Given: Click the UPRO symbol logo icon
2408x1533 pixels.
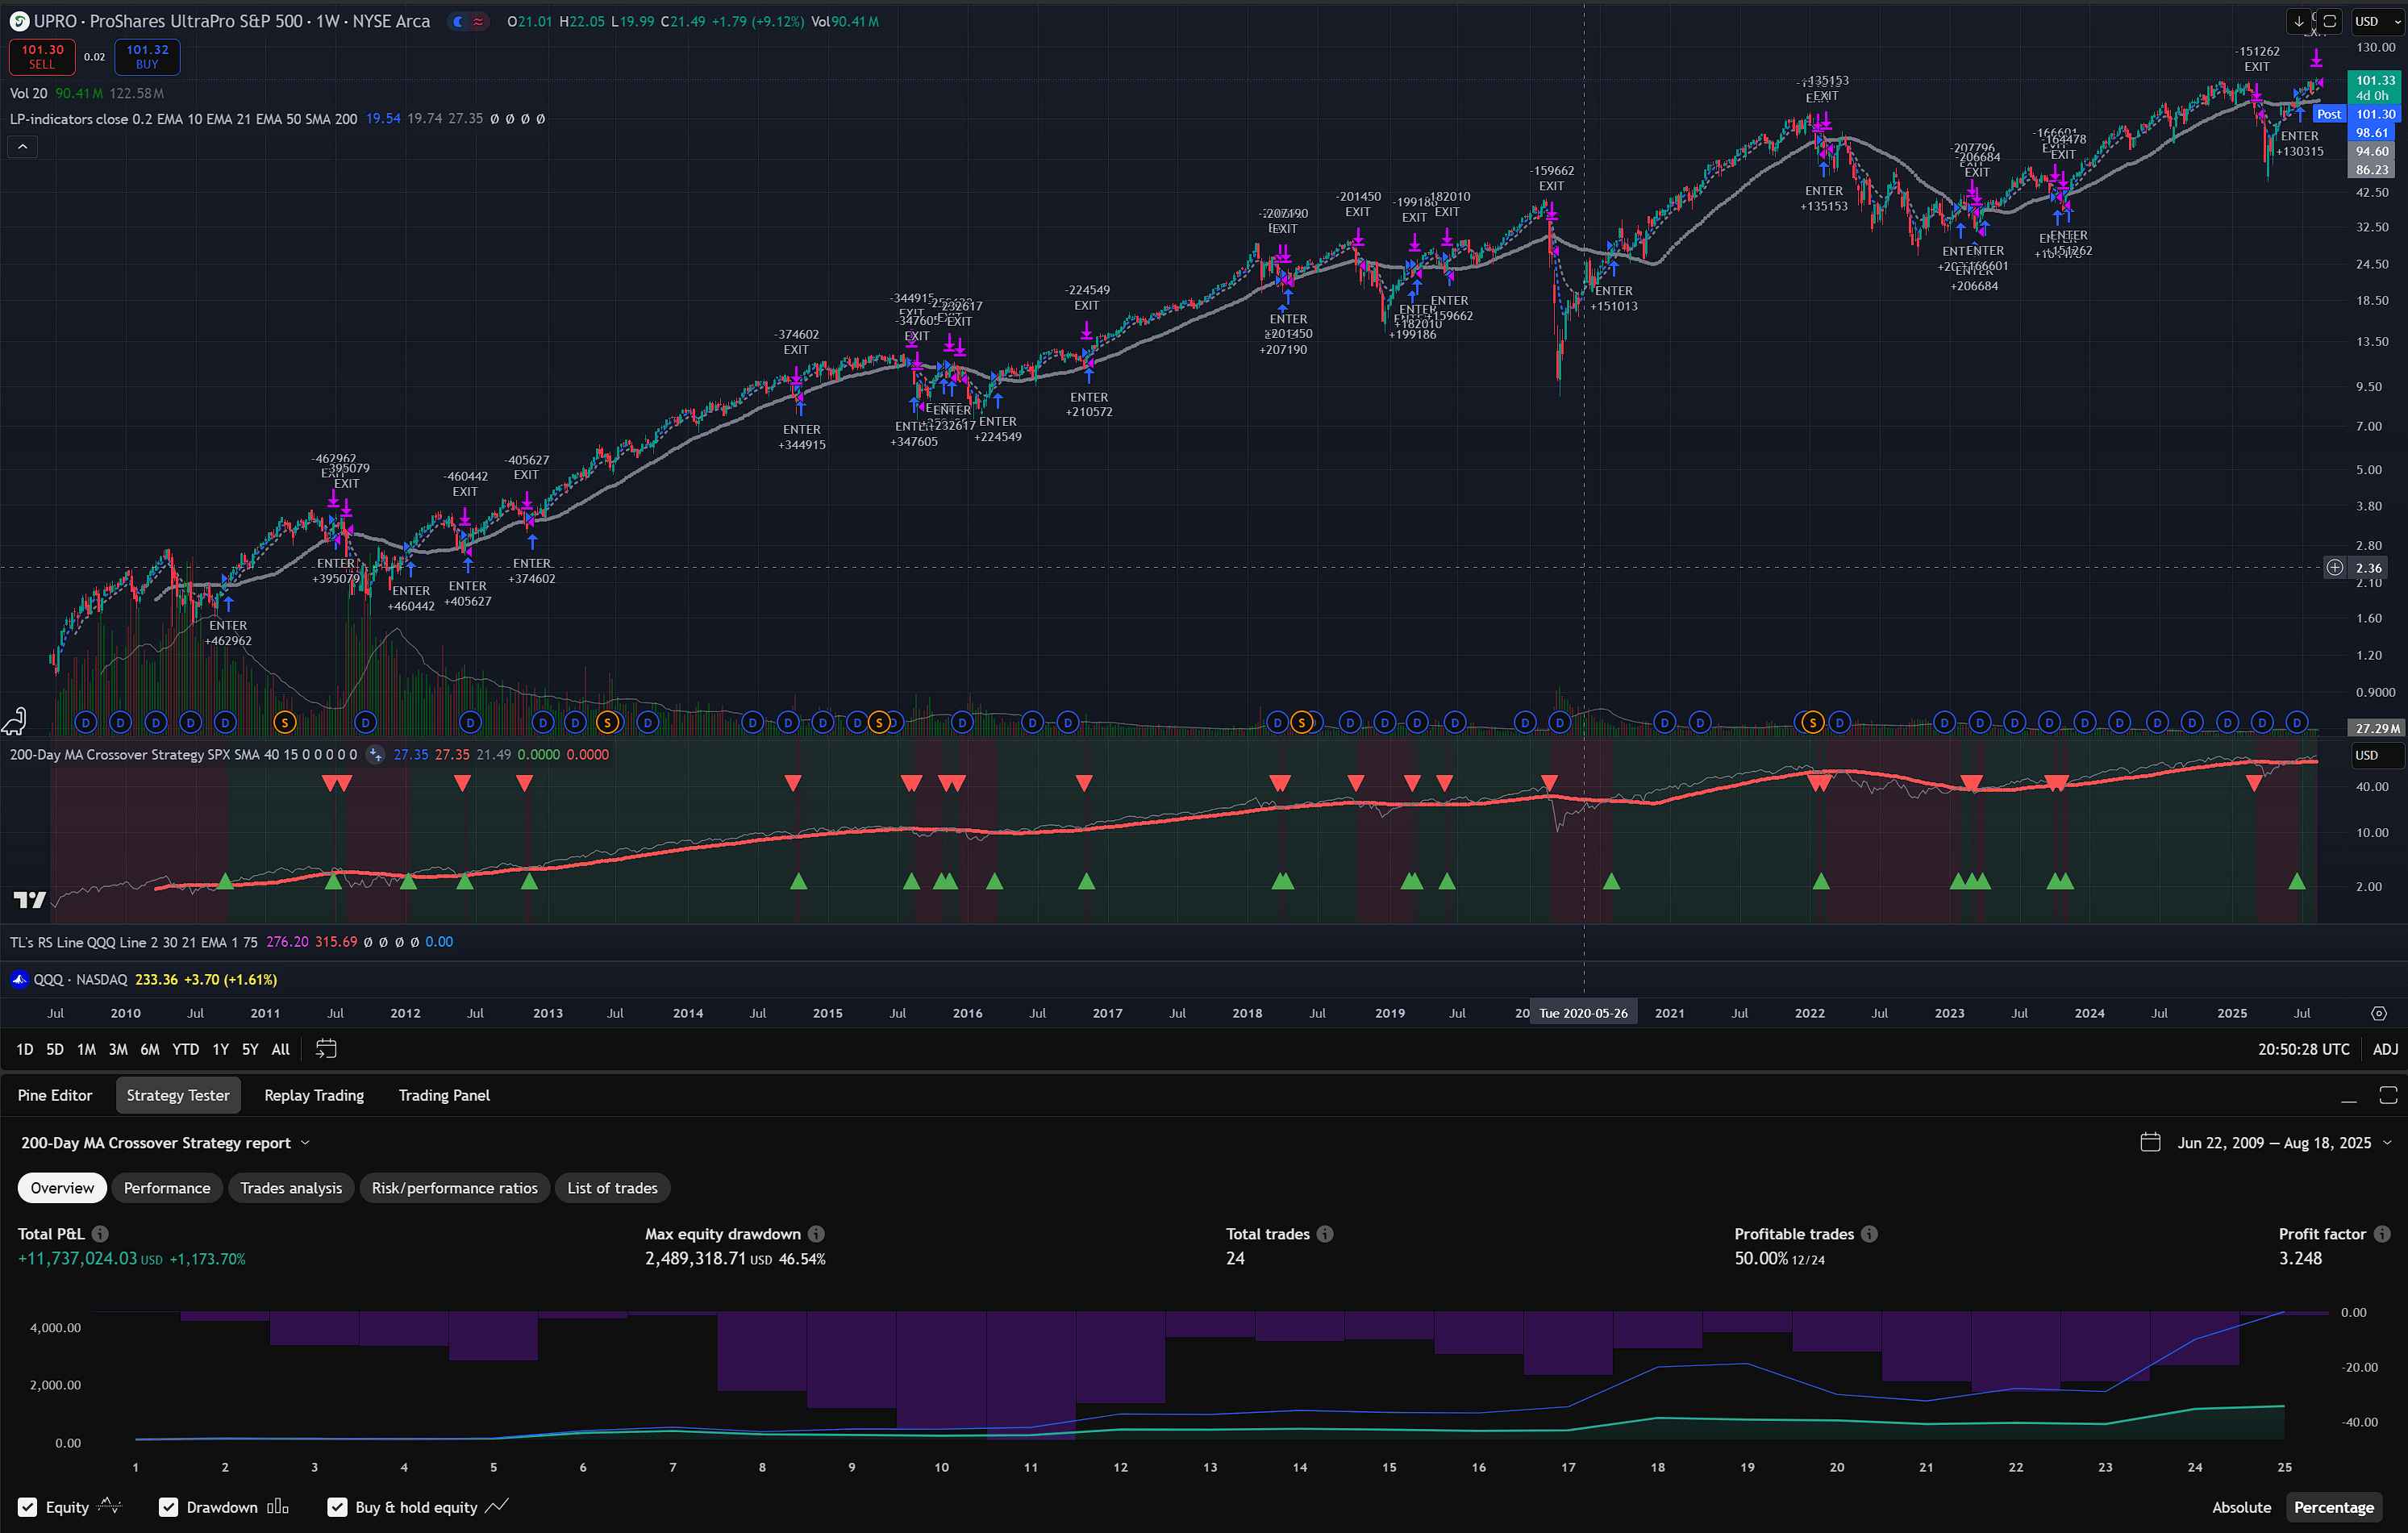Looking at the screenshot, I should pyautogui.click(x=19, y=21).
